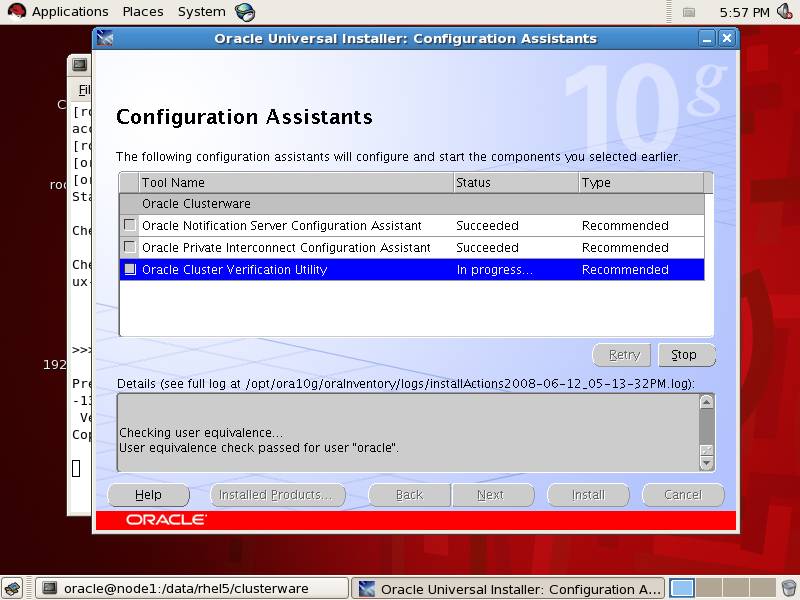800x600 pixels.
Task: Click the show desktop icon in bottom panel
Action: coord(13,589)
